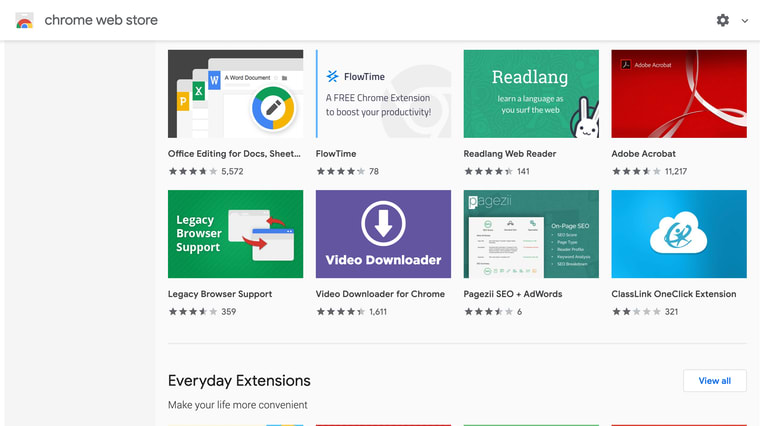760x426 pixels.
Task: Click the Readlang Web Reader title
Action: pos(510,154)
